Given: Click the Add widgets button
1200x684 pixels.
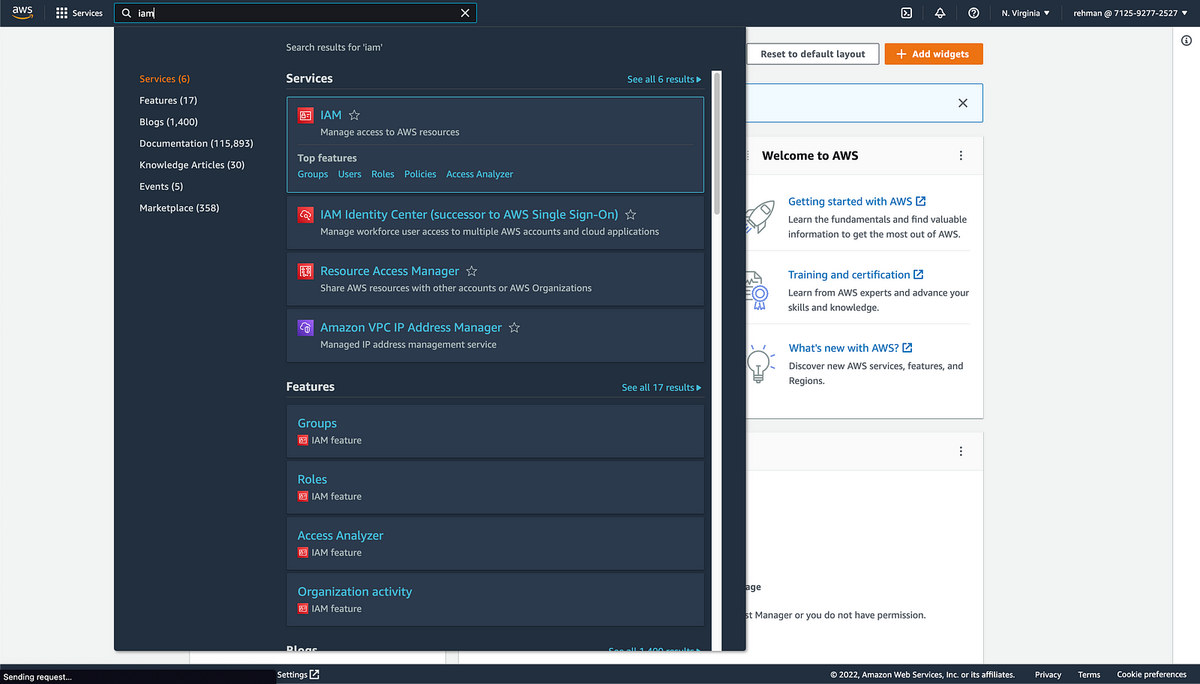Looking at the screenshot, I should pos(933,54).
